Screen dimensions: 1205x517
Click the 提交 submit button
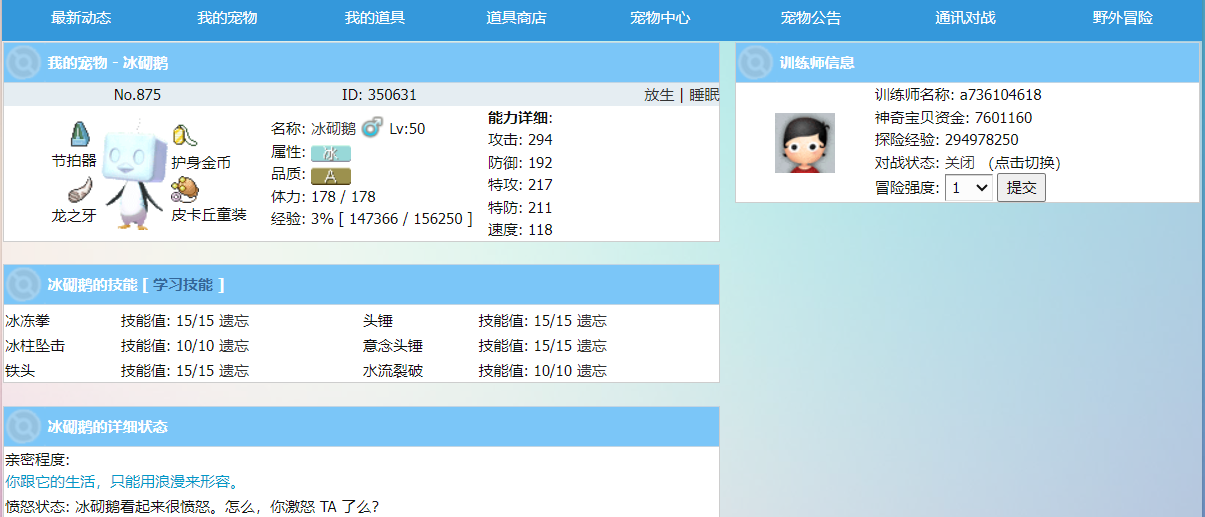point(1021,187)
